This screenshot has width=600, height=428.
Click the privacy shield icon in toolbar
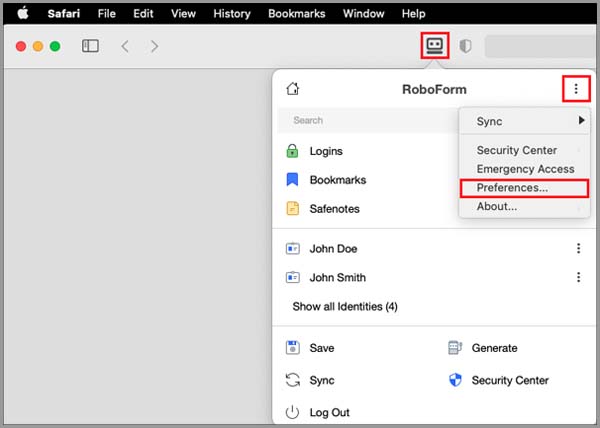(465, 46)
